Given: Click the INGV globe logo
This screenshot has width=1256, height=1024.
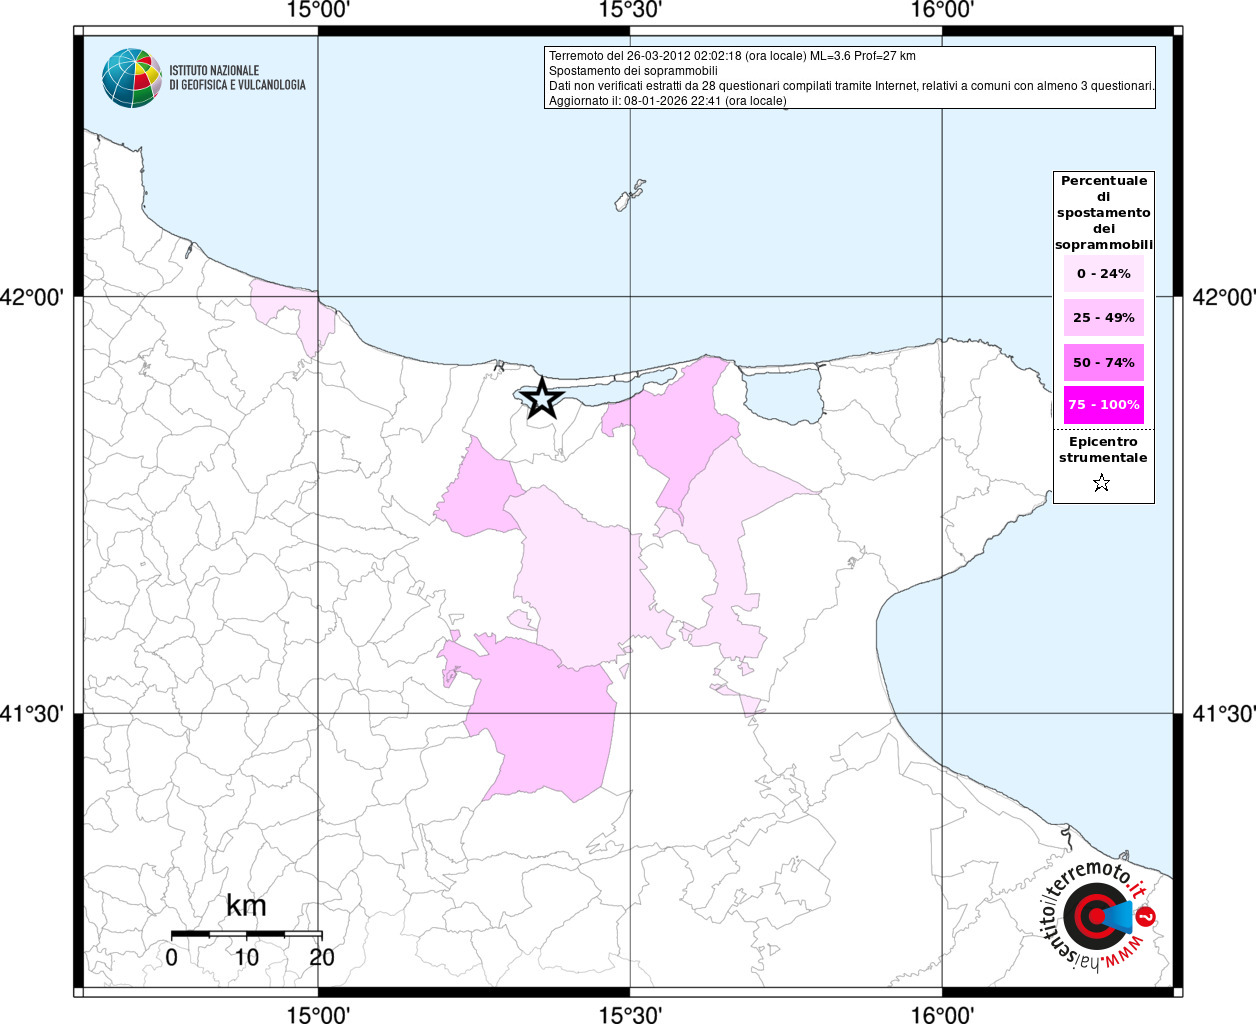Looking at the screenshot, I should pyautogui.click(x=131, y=78).
